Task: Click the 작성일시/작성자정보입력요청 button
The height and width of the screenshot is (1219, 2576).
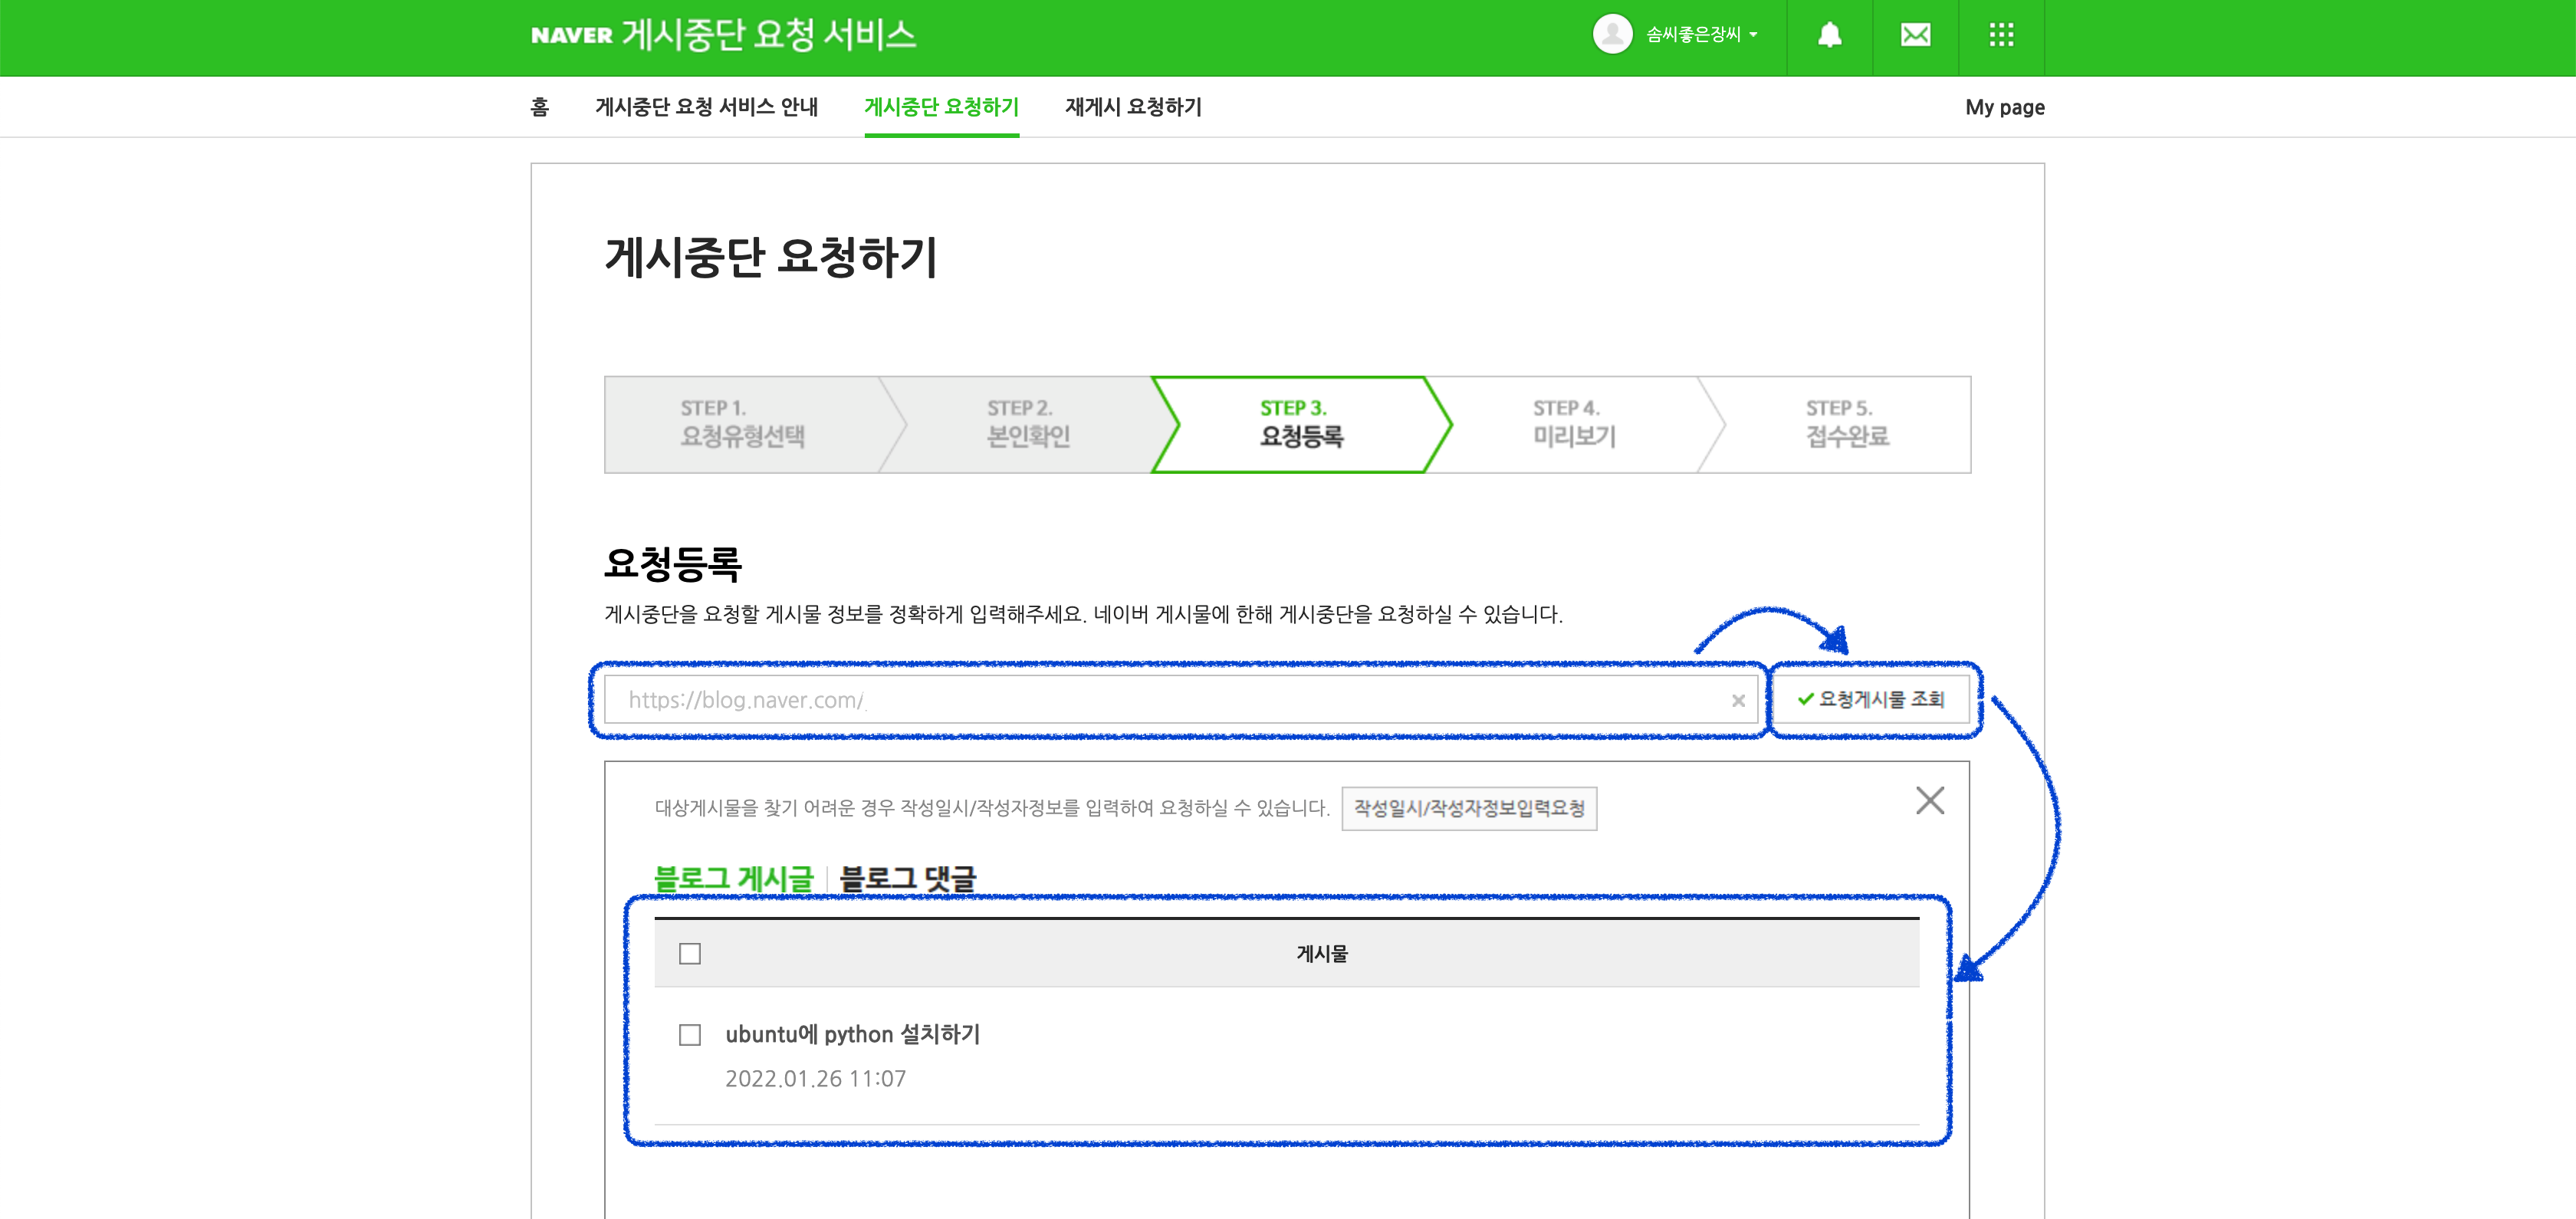Action: (x=1469, y=808)
